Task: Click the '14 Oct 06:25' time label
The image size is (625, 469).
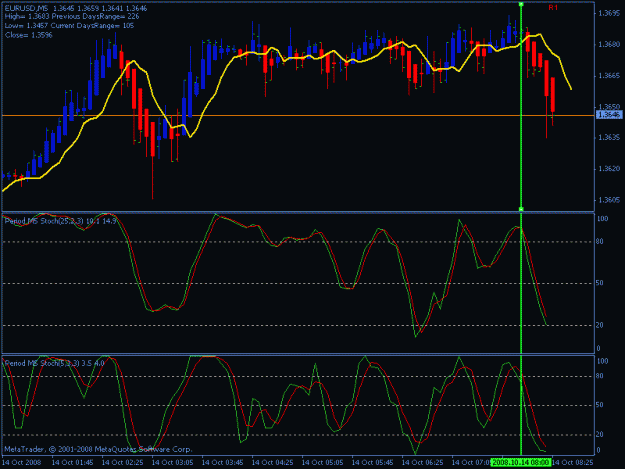Action: coord(423,463)
